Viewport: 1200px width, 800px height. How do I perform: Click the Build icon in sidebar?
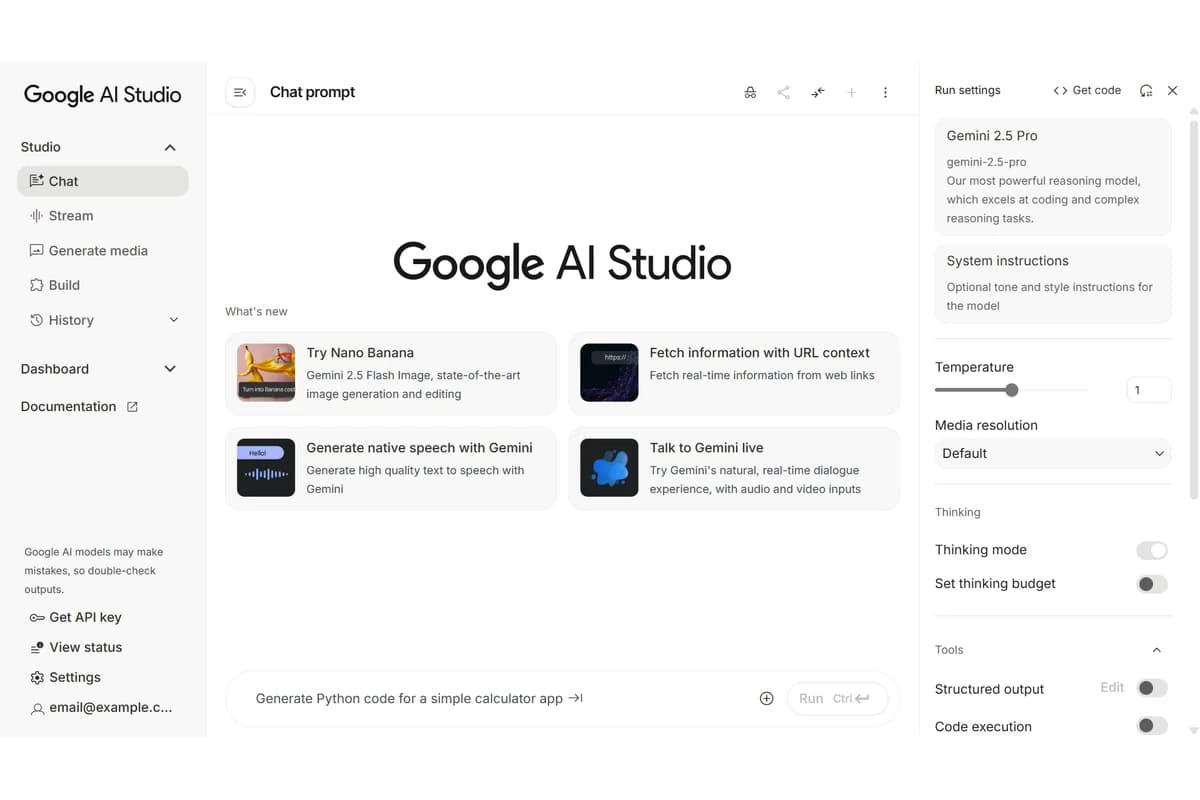(x=36, y=285)
